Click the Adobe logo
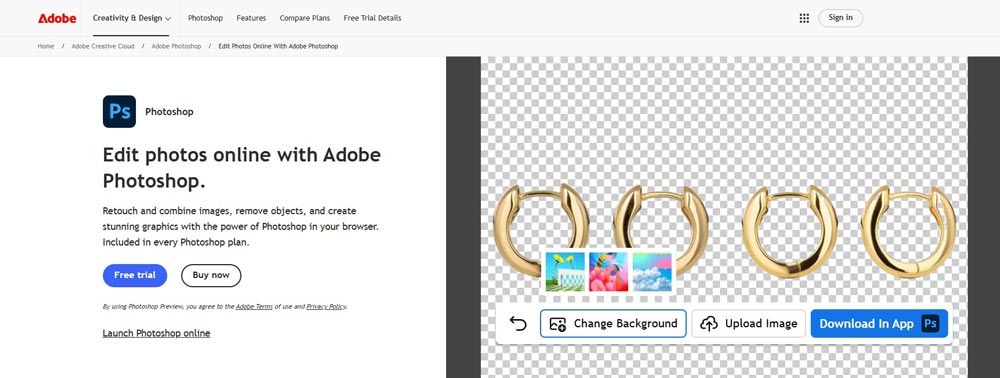This screenshot has width=1000, height=378. click(57, 18)
